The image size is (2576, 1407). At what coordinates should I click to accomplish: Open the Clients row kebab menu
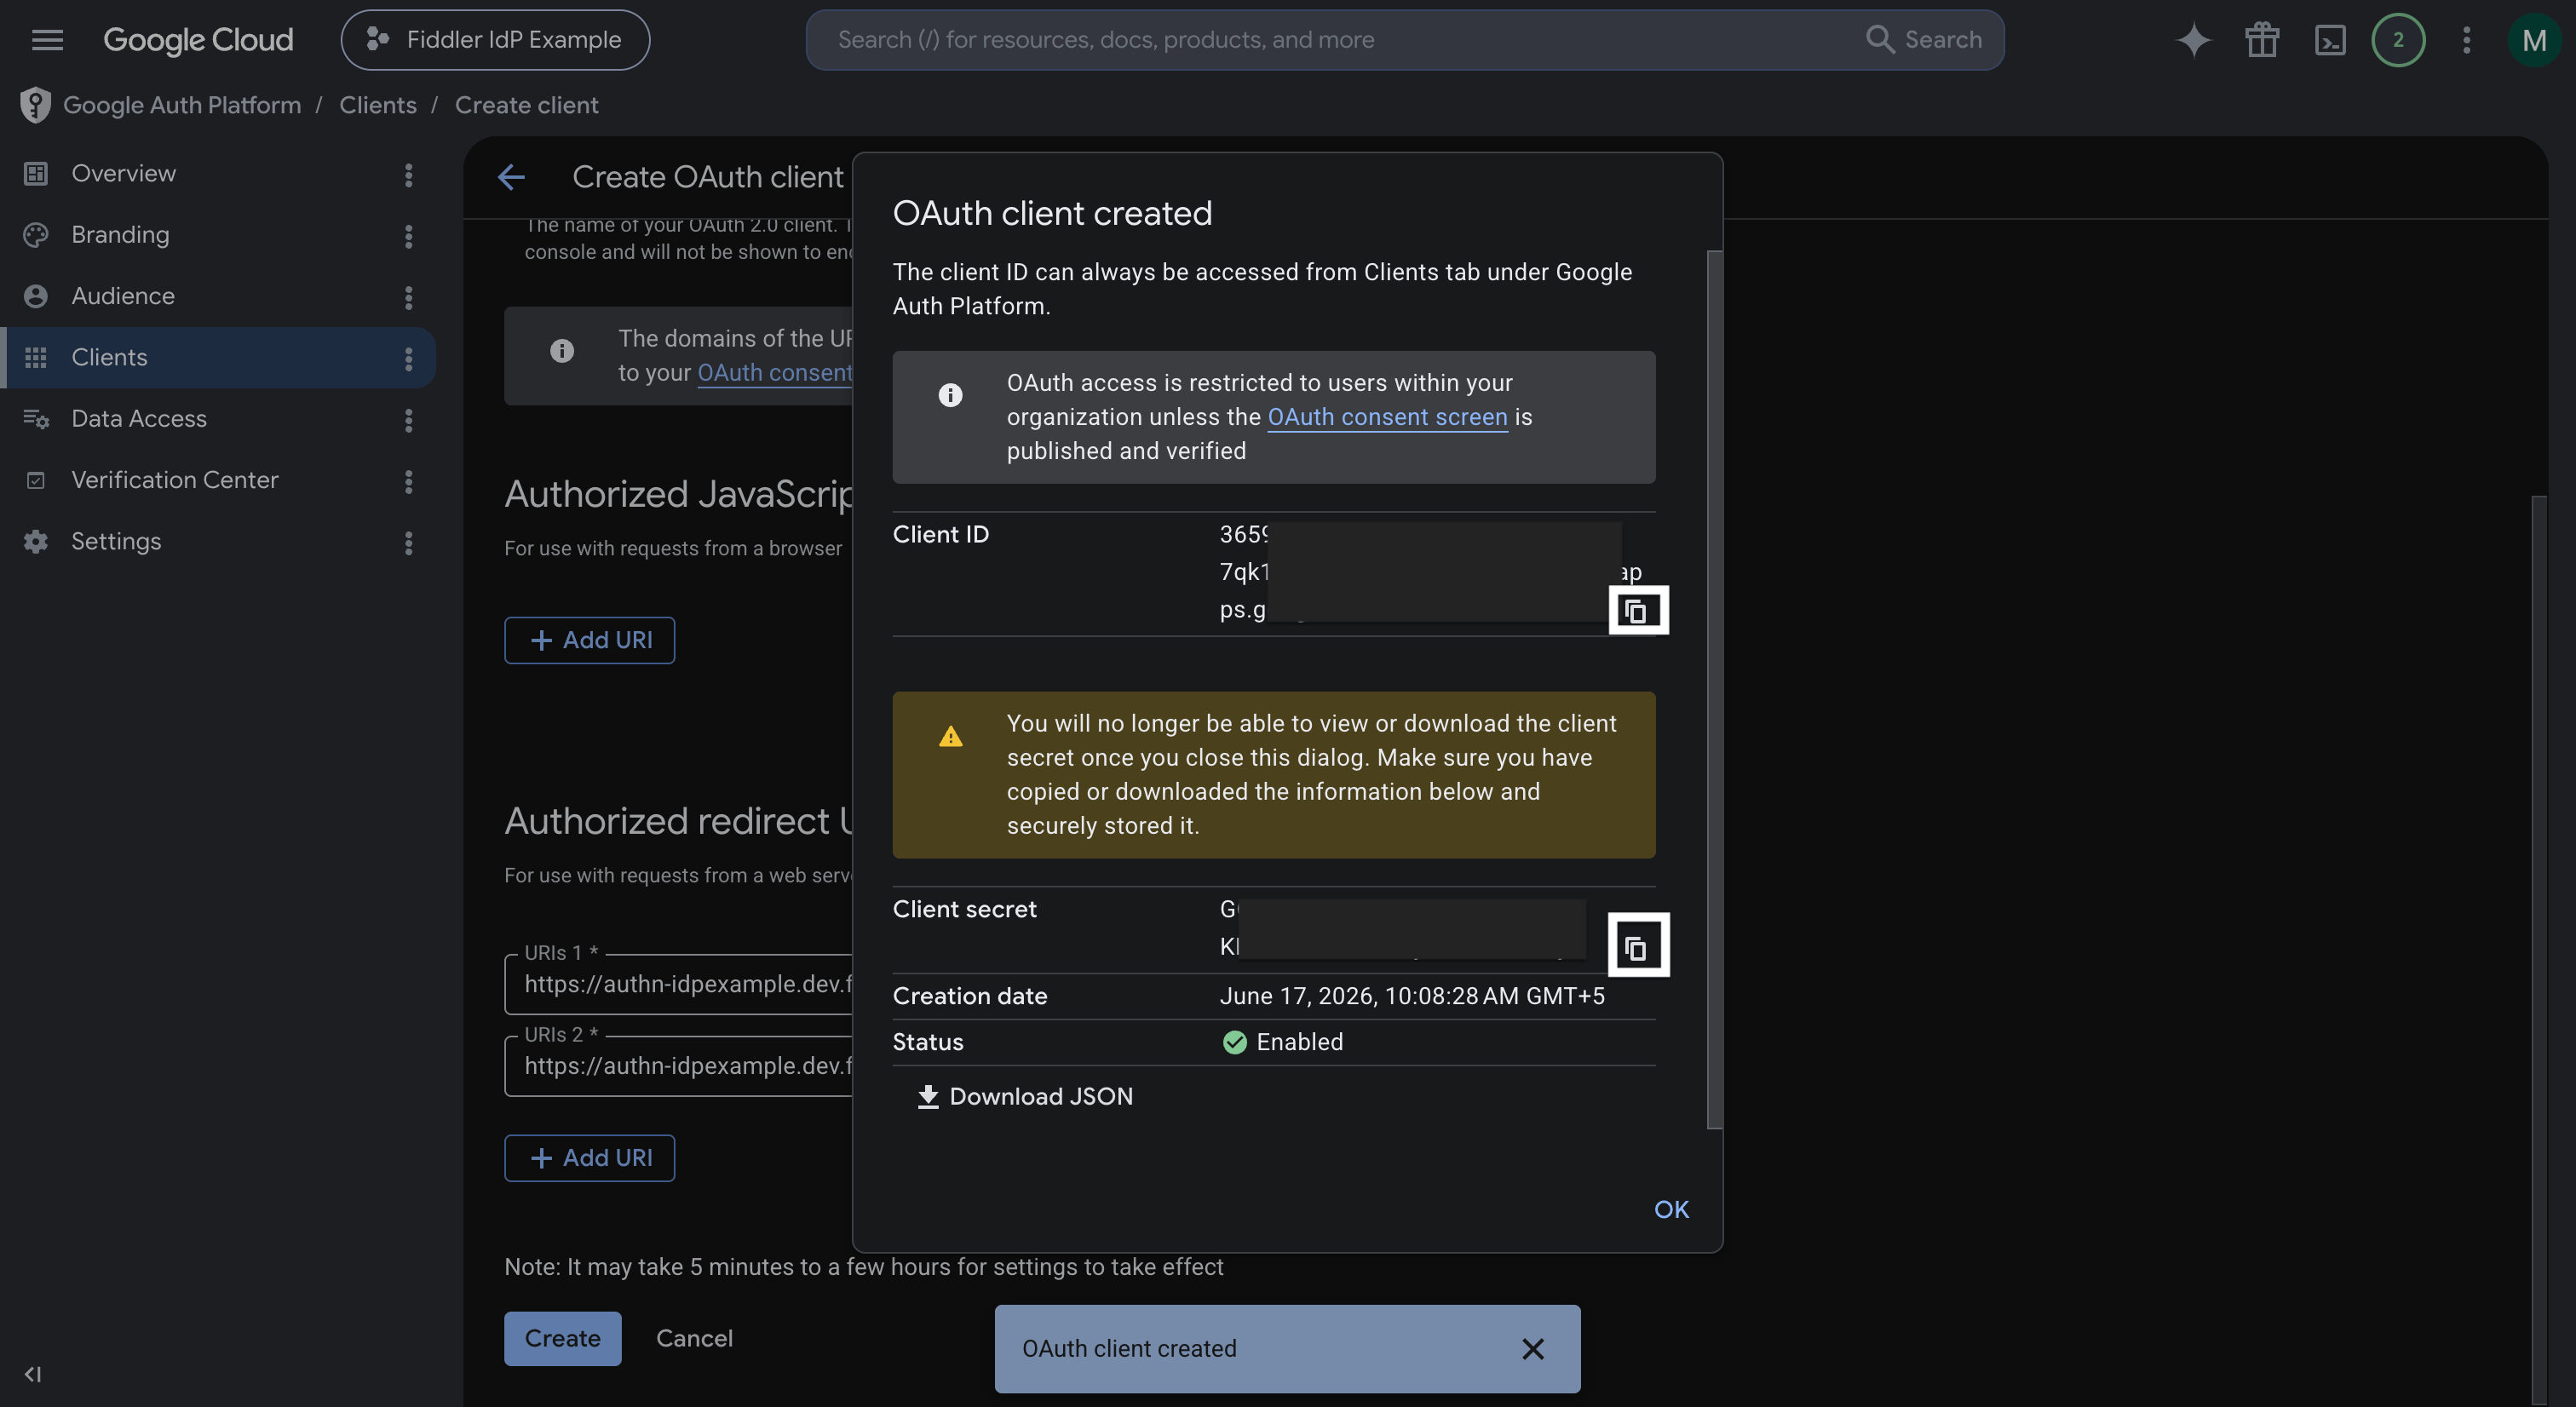pos(408,359)
